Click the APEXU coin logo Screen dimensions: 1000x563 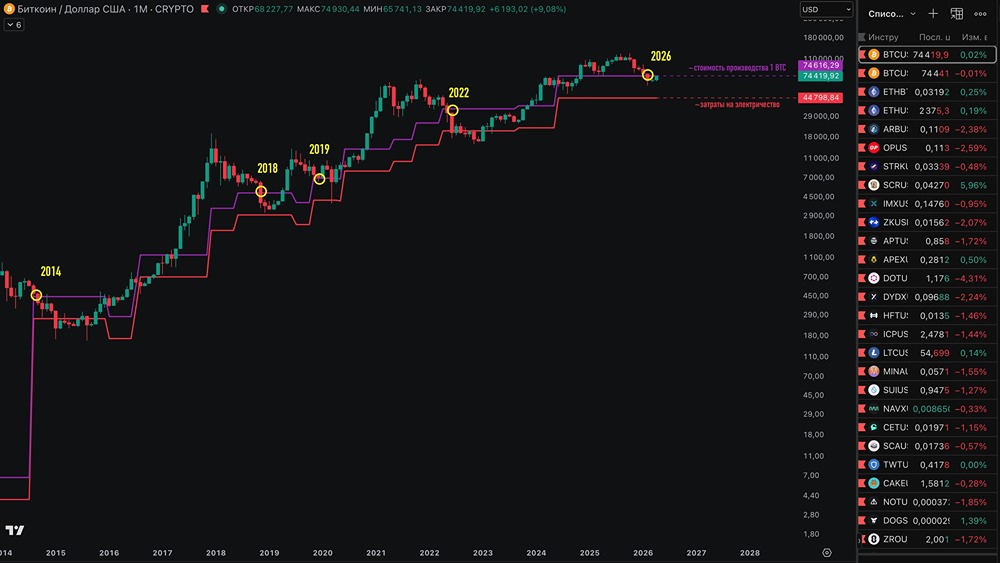click(x=874, y=260)
